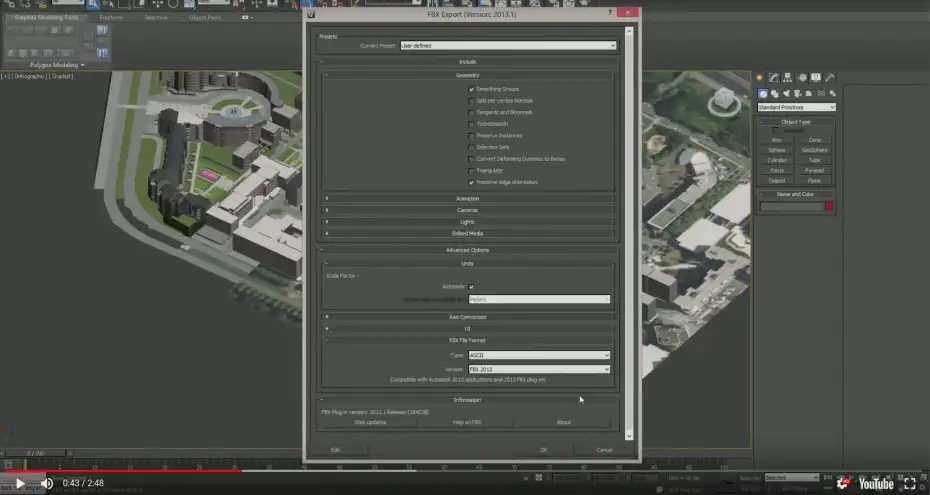Select the Space Warps category icon
930x495 pixels.
[821, 94]
